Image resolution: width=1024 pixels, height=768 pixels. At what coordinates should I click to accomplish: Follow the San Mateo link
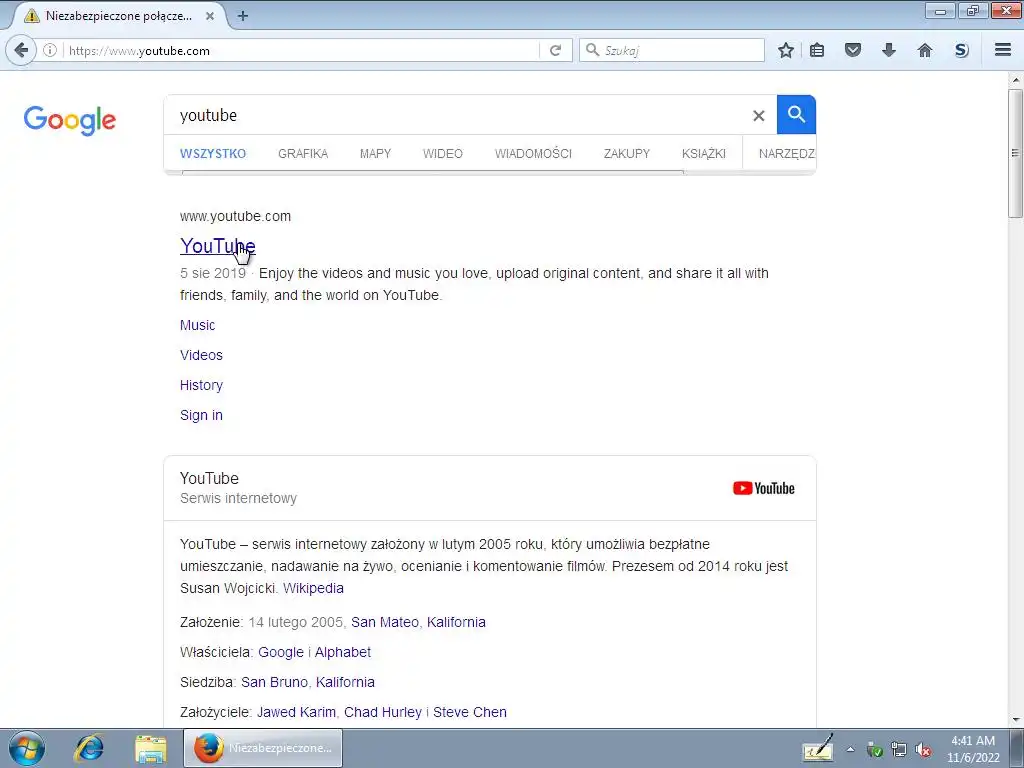[x=385, y=622]
